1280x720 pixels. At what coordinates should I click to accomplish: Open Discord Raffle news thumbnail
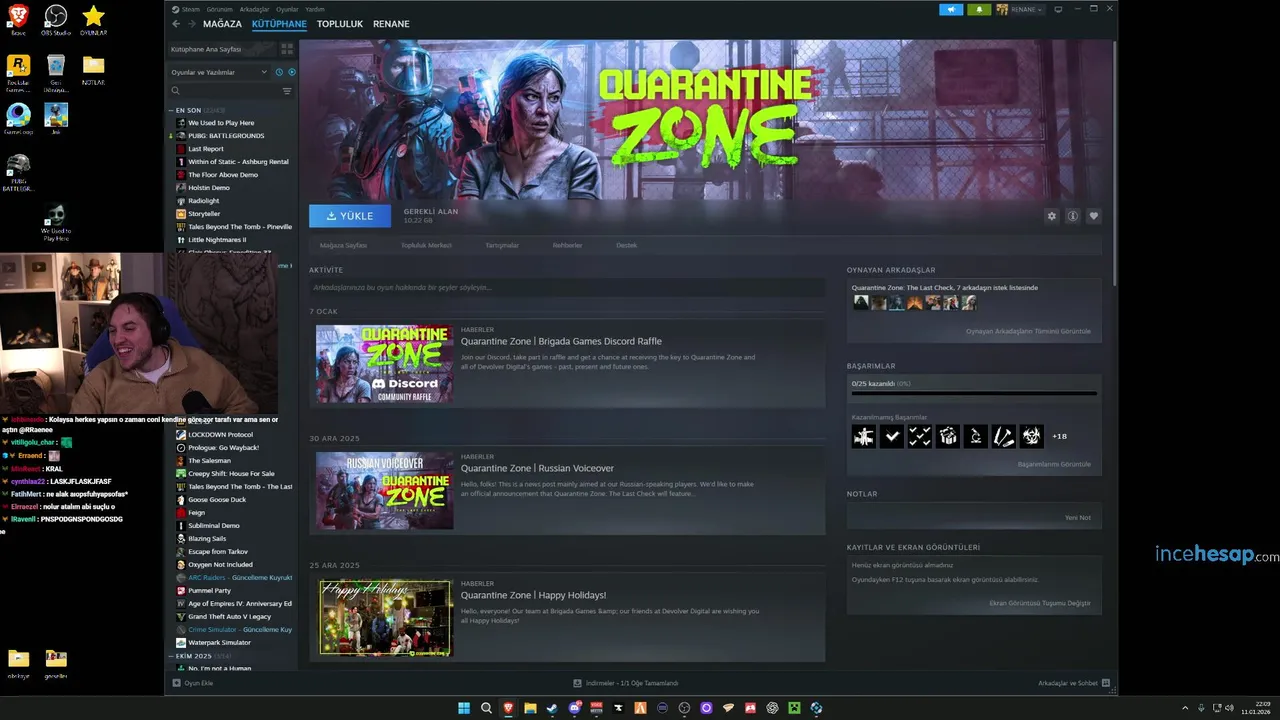point(385,363)
